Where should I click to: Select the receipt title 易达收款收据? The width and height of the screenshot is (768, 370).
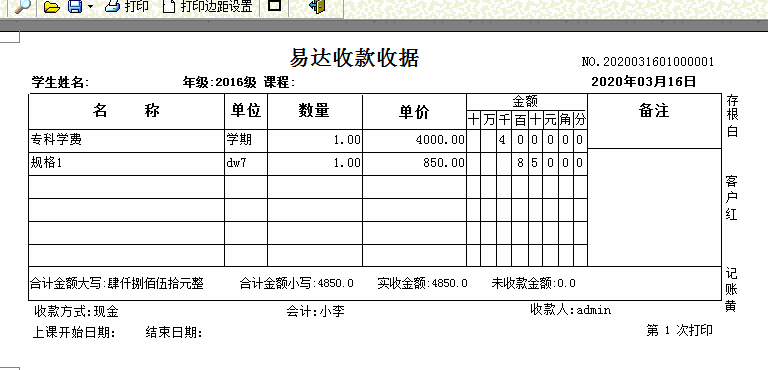pyautogui.click(x=354, y=58)
